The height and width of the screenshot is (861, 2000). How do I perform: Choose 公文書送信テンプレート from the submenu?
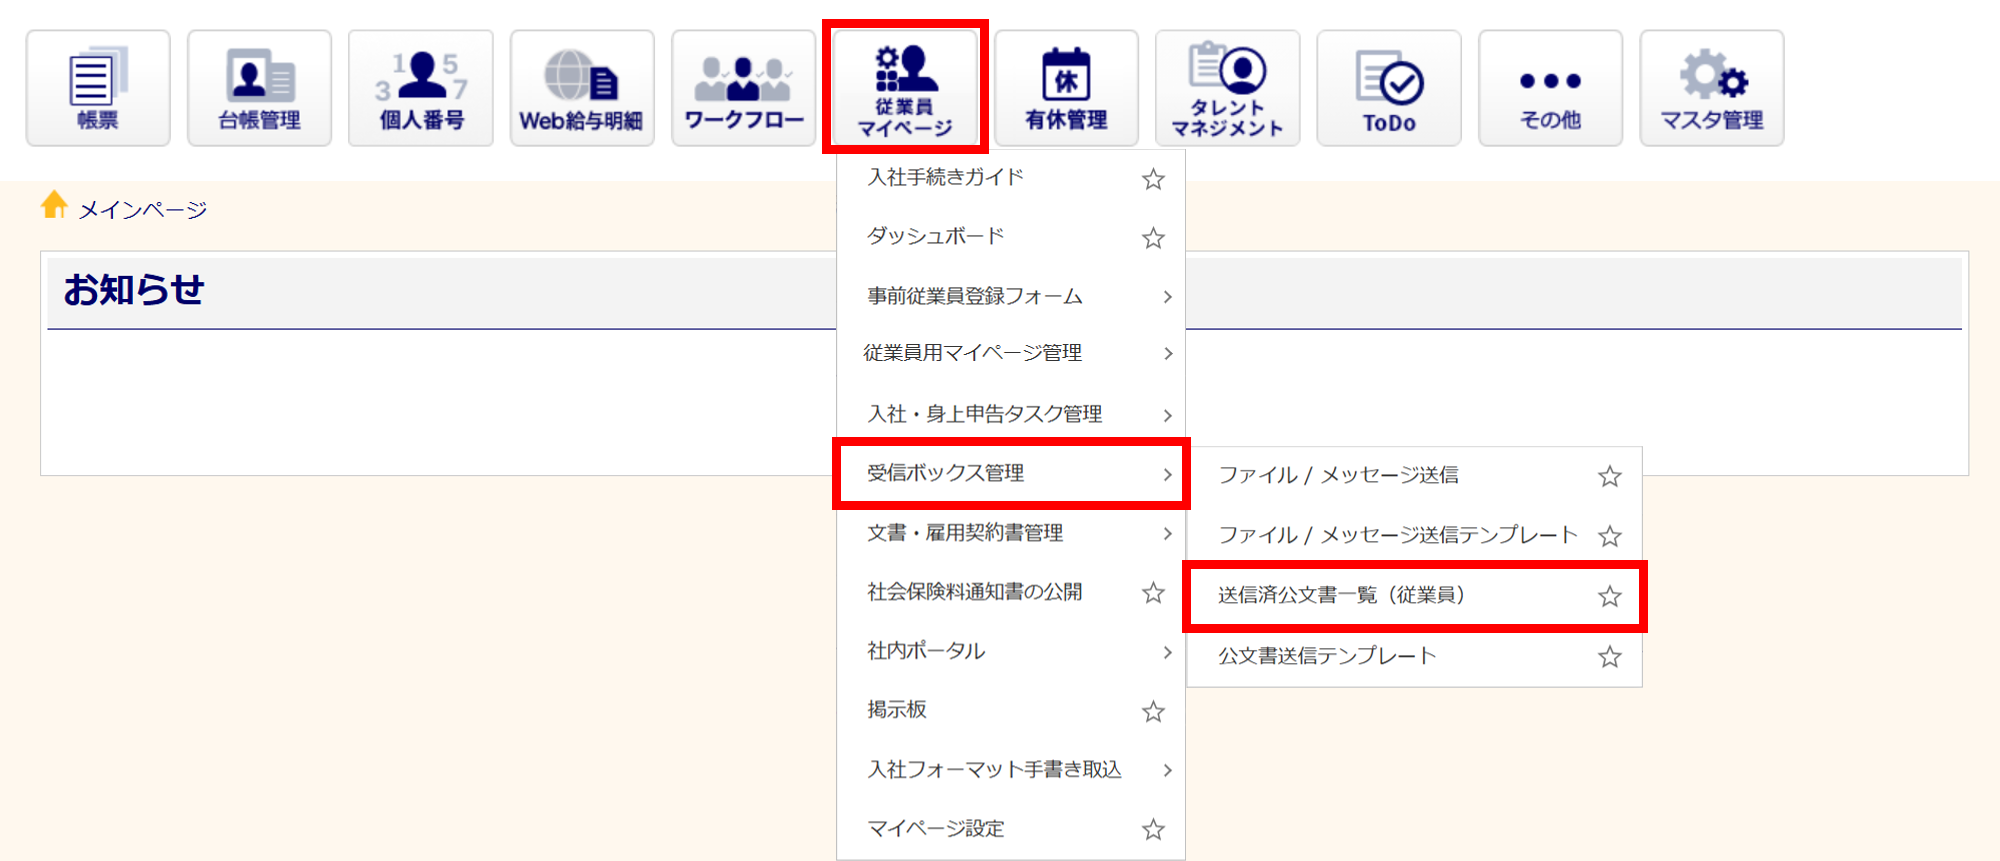[x=1327, y=656]
